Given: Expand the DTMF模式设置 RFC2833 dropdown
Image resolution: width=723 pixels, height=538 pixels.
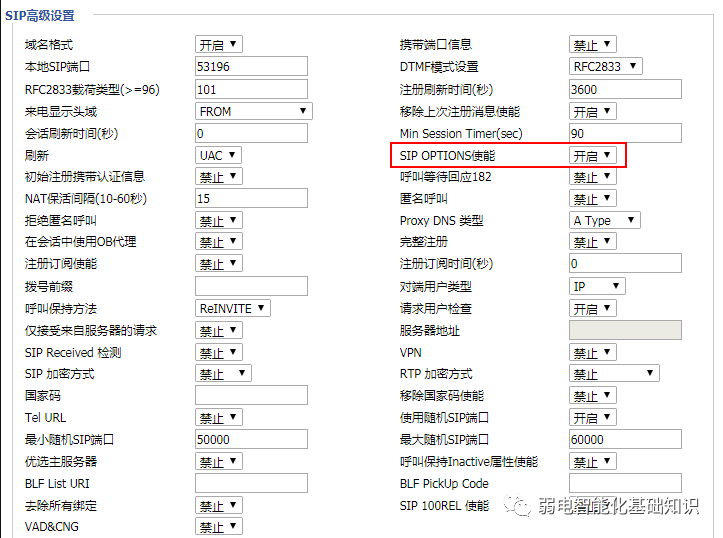Looking at the screenshot, I should [605, 66].
